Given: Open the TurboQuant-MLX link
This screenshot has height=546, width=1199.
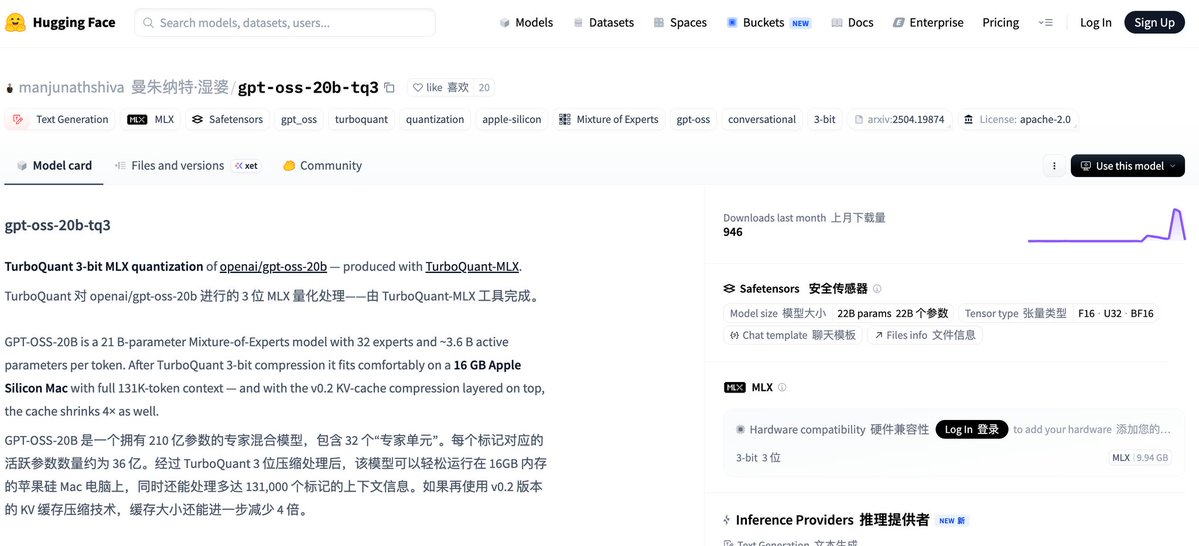Looking at the screenshot, I should pyautogui.click(x=472, y=266).
